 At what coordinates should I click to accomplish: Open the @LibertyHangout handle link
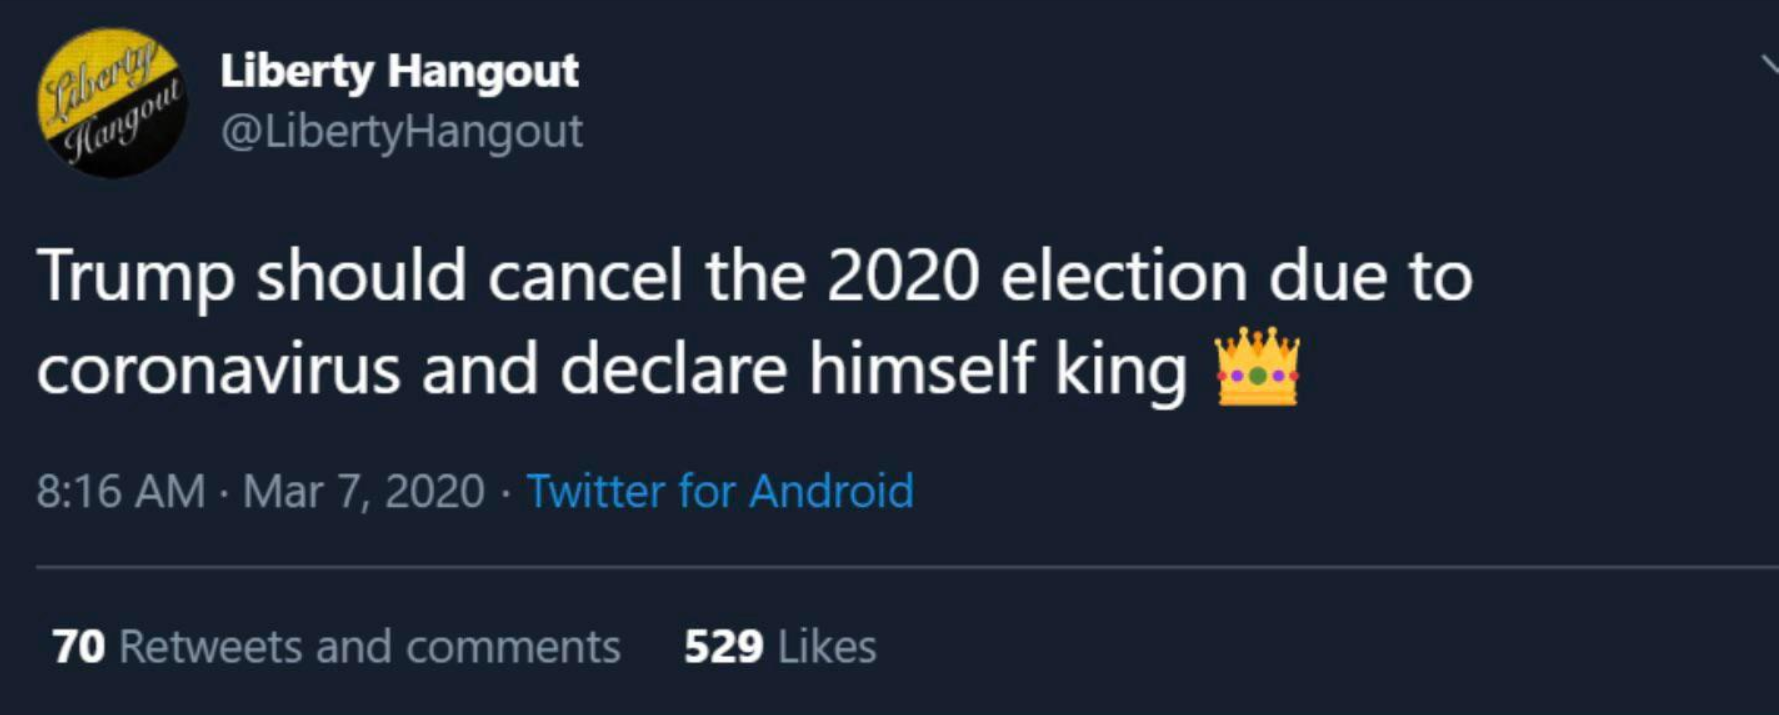pyautogui.click(x=401, y=131)
